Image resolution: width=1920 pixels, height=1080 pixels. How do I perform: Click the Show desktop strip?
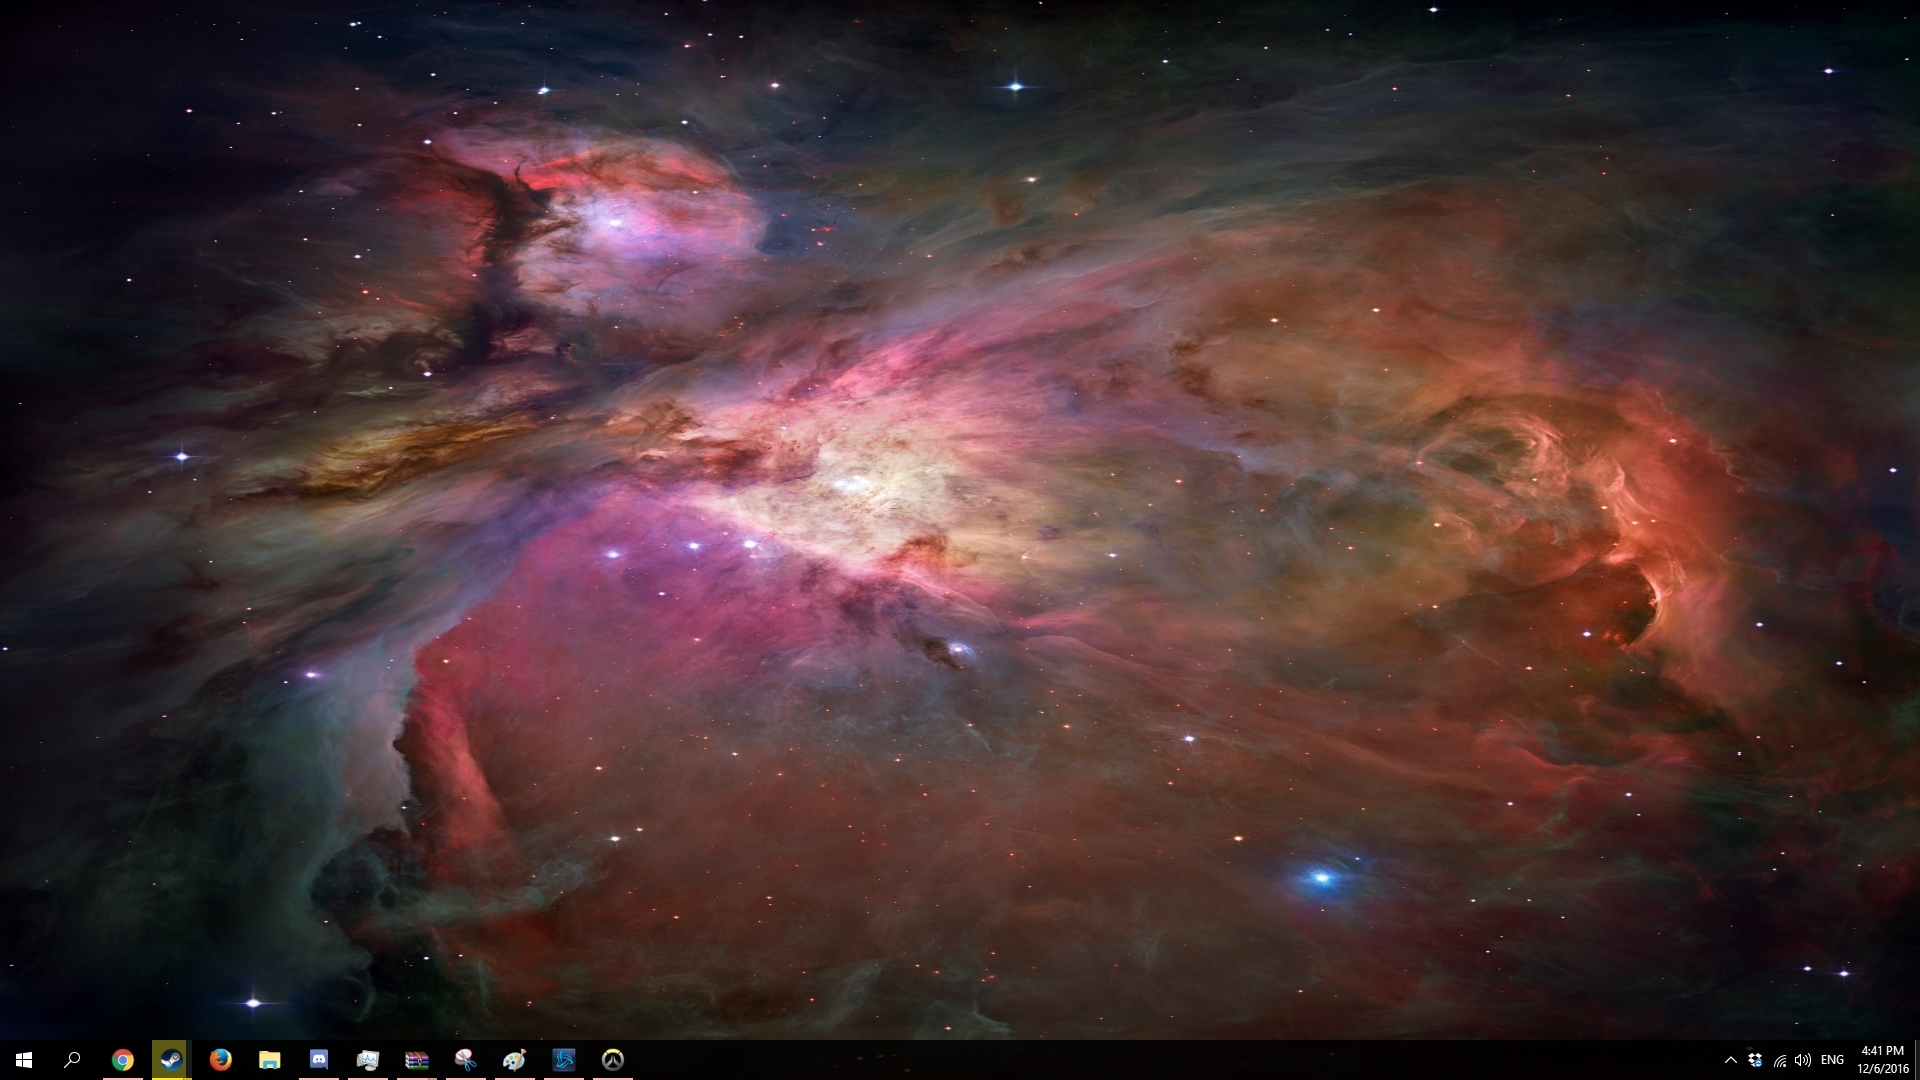(x=1916, y=1060)
